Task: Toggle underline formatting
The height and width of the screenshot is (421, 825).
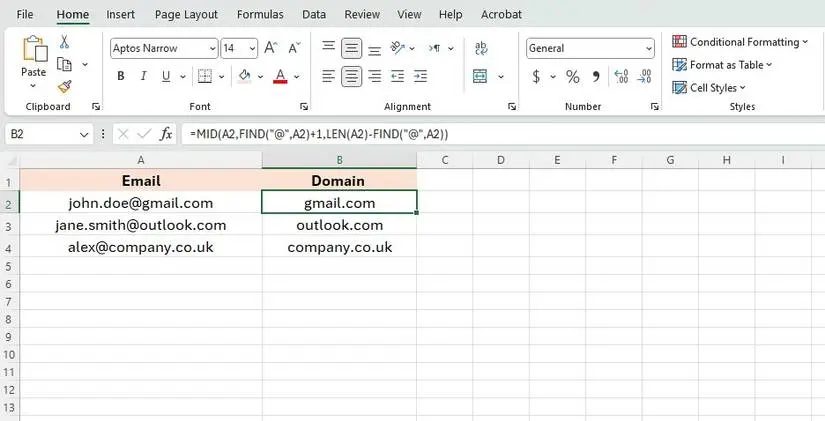Action: click(x=166, y=76)
